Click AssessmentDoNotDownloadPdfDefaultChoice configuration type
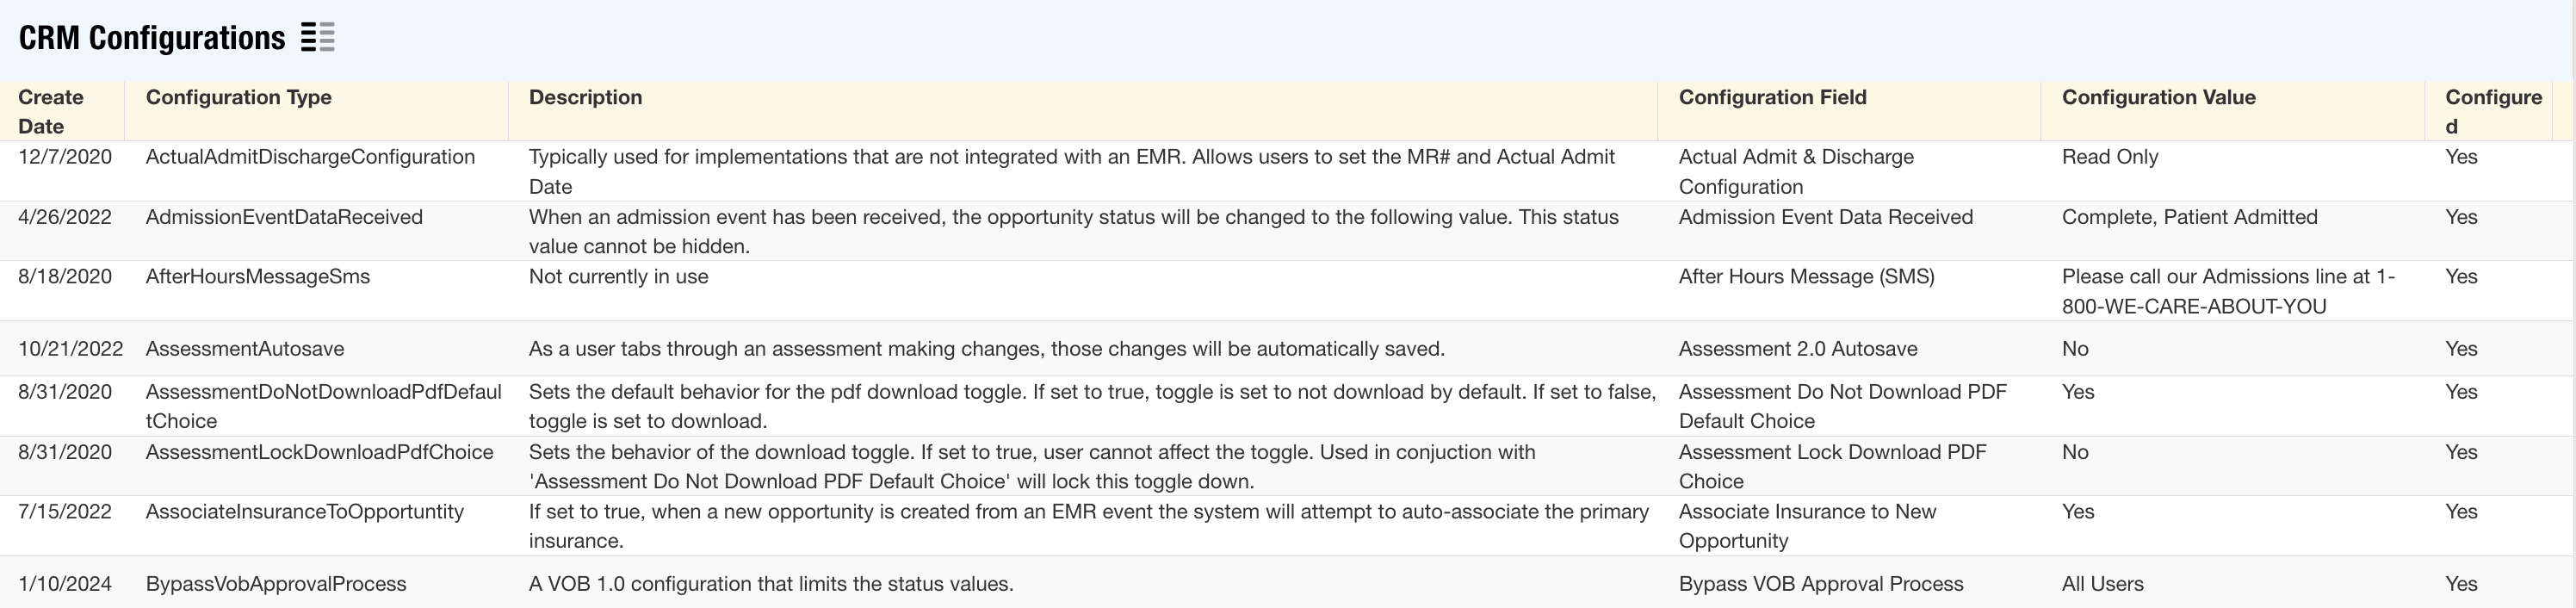The height and width of the screenshot is (608, 2576). point(323,406)
